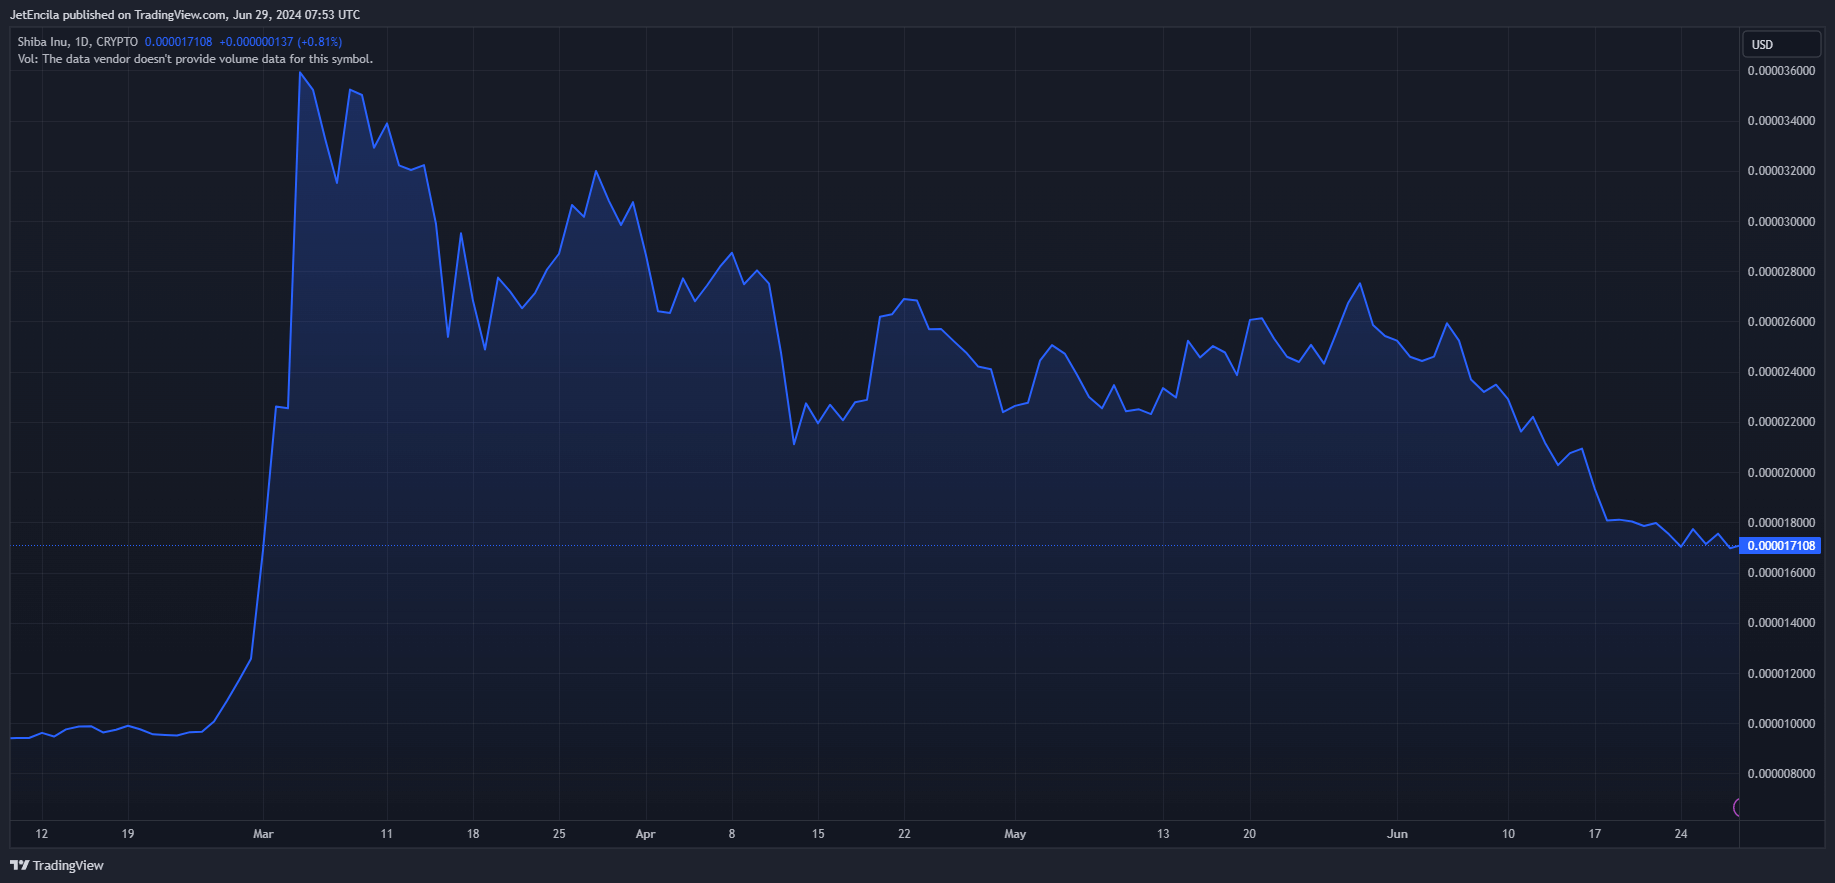Select the Jun label on time axis
1835x883 pixels.
(1397, 834)
